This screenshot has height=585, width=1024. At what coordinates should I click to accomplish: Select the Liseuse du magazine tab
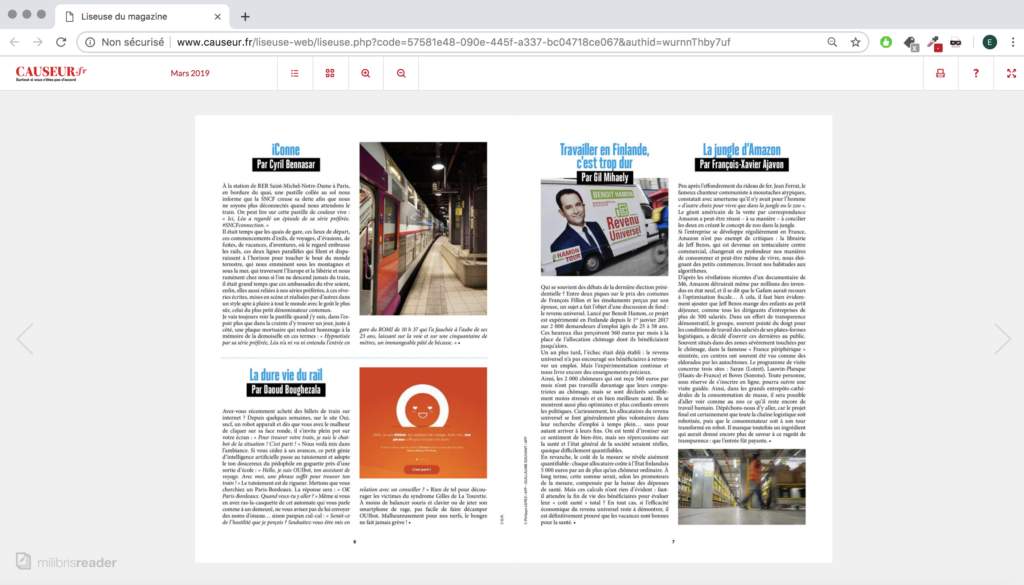142,16
